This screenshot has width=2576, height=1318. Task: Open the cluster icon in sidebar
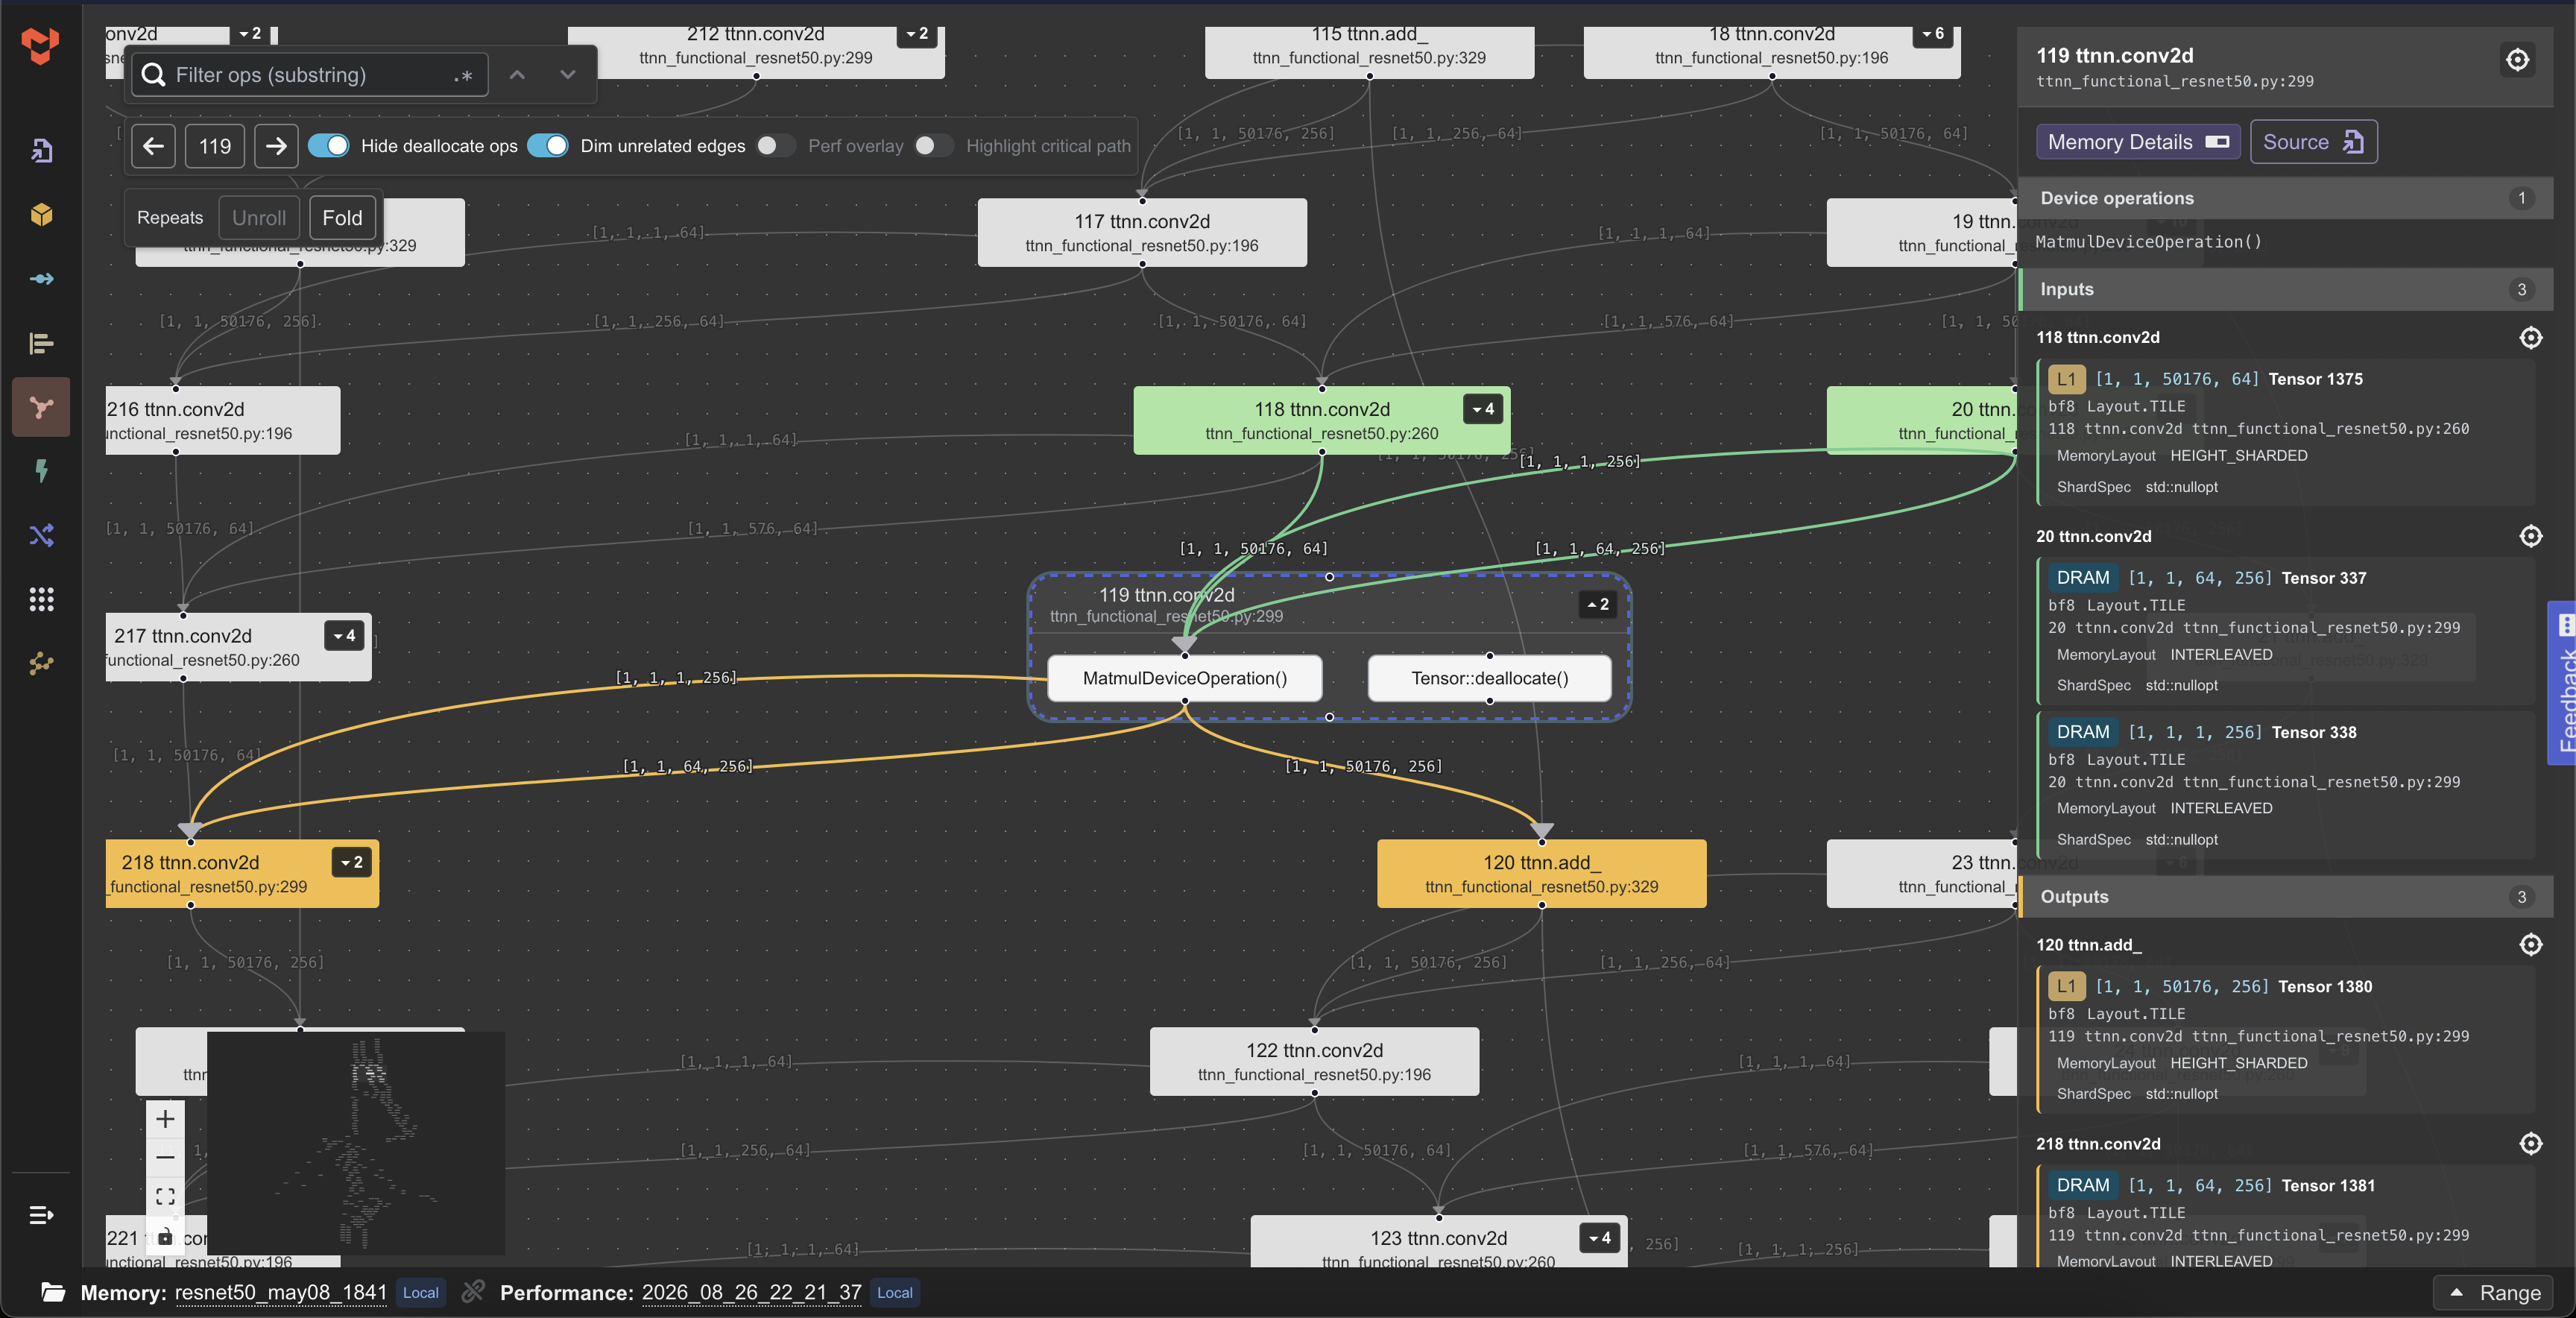41,663
